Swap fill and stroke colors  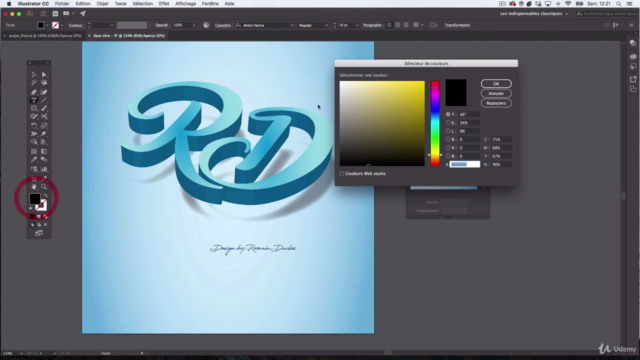point(45,196)
